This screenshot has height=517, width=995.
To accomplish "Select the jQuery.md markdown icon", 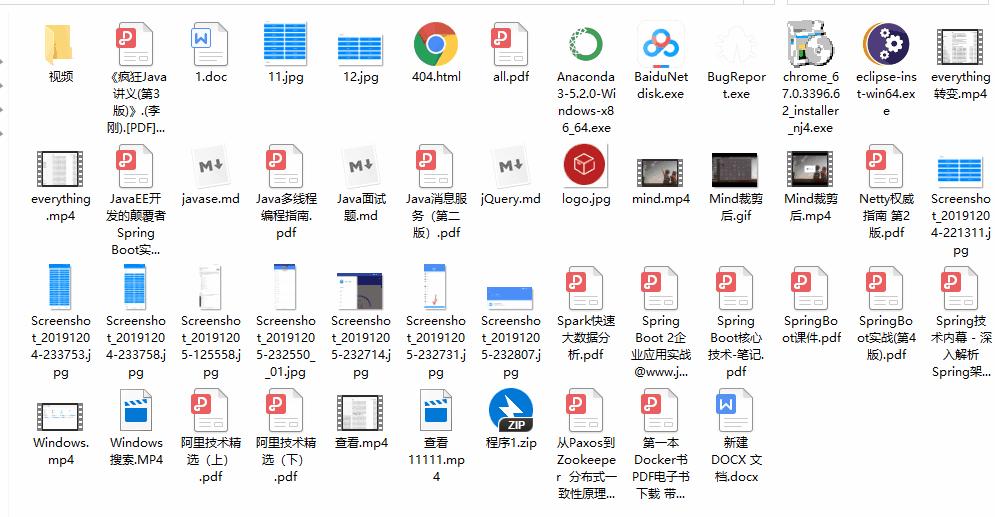I will [x=510, y=166].
